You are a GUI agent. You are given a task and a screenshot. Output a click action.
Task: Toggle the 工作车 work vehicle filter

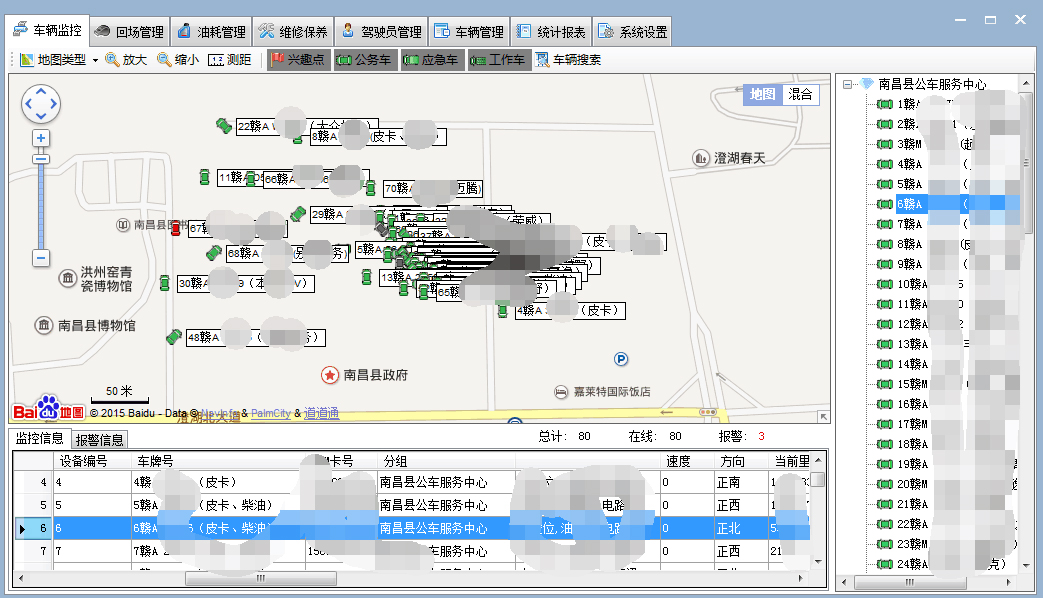click(498, 60)
